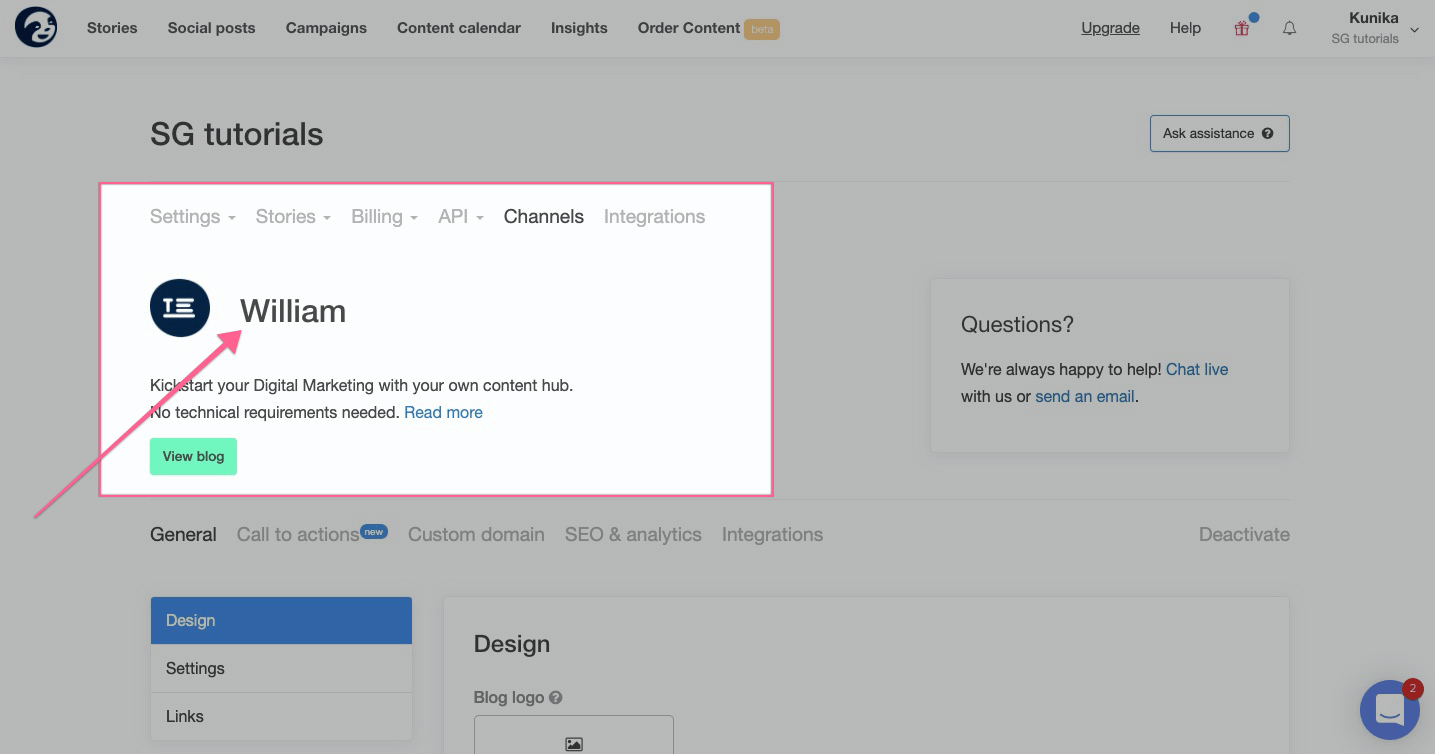Expand the API dropdown tab

461,217
